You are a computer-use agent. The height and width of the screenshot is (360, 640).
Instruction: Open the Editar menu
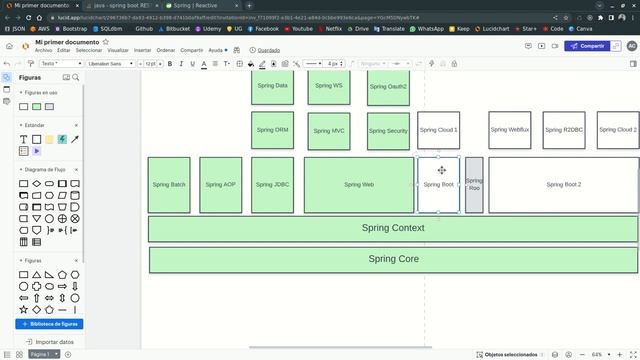point(64,50)
